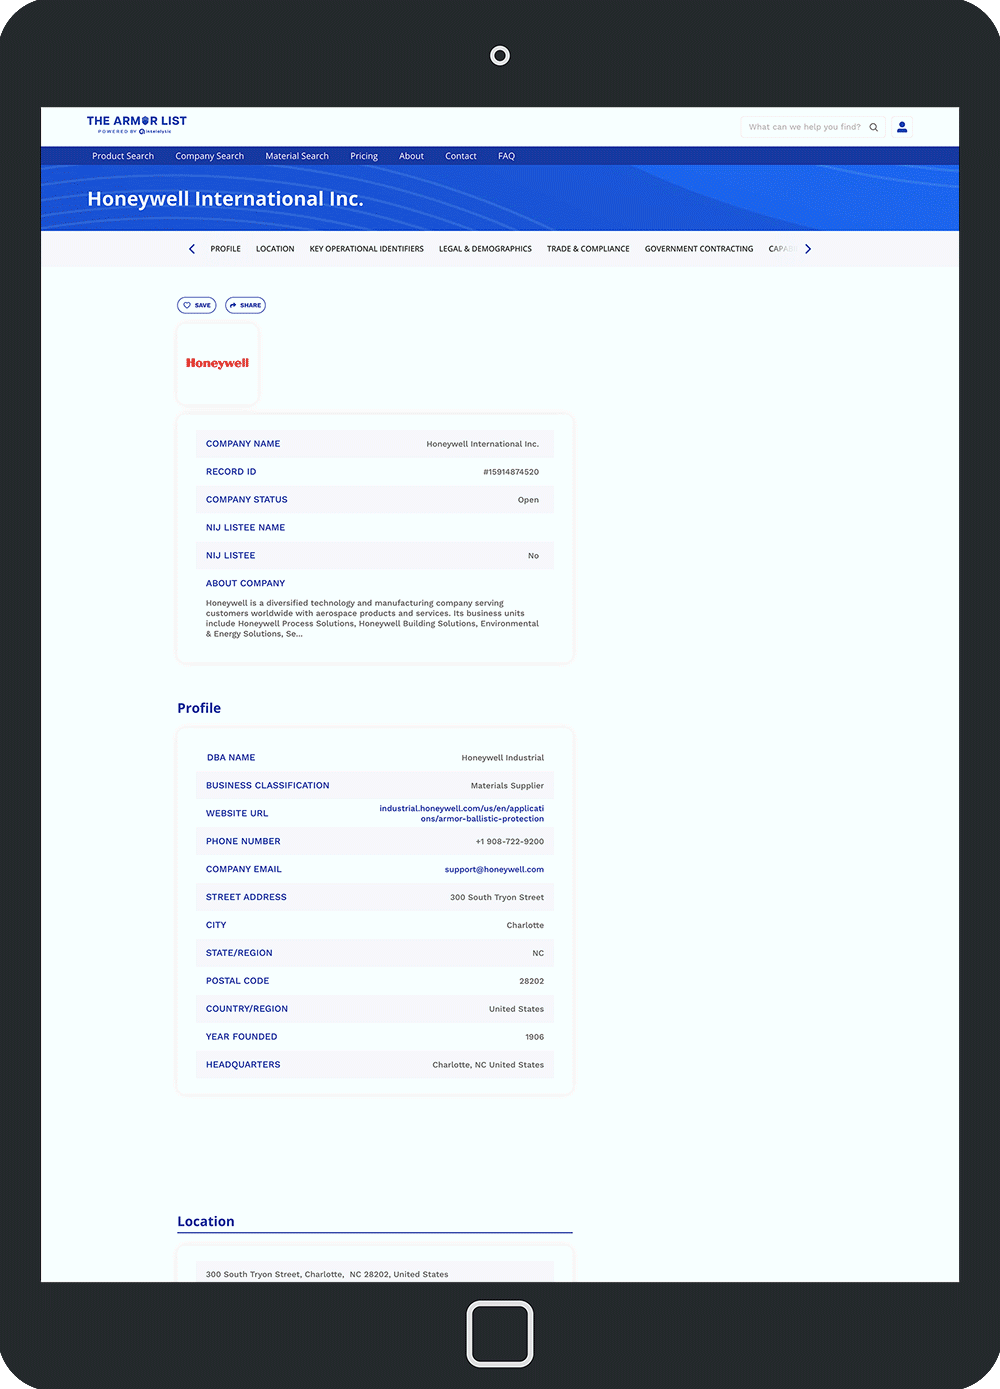Select headquarters Charlotte, NC United States
The width and height of the screenshot is (1000, 1389).
point(488,1065)
